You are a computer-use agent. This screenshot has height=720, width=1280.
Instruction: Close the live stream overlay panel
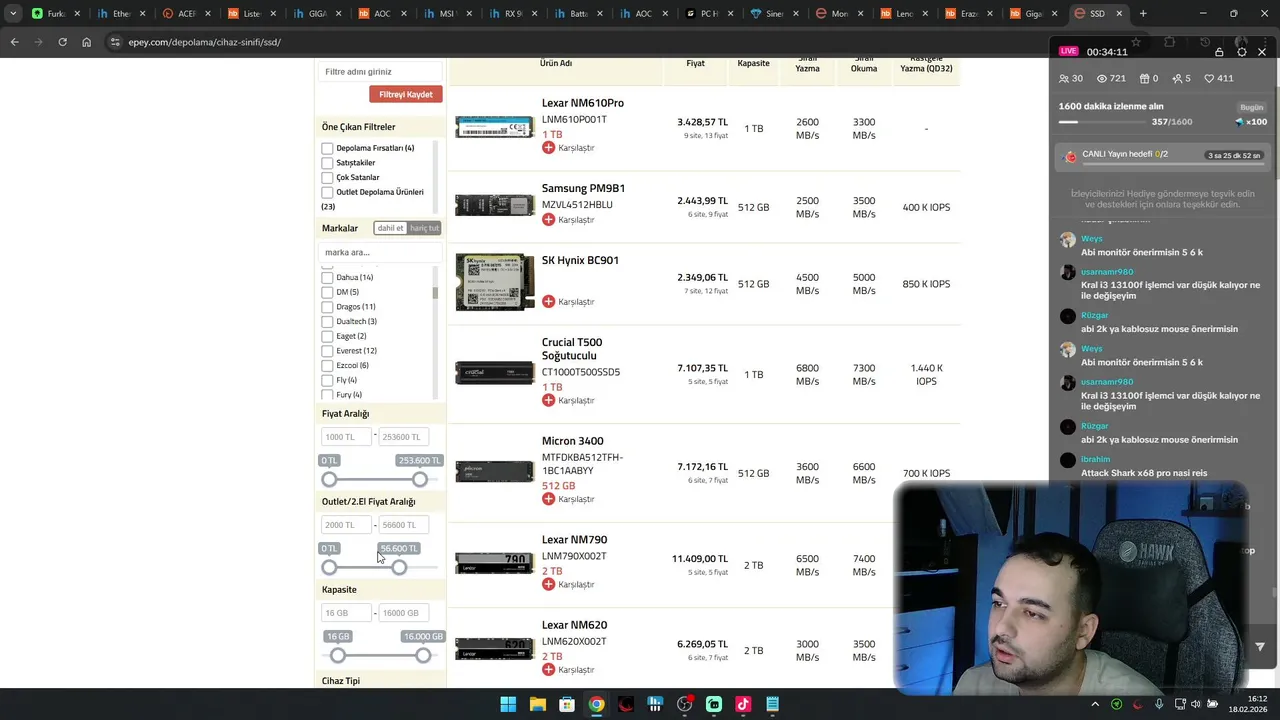coord(1262,52)
